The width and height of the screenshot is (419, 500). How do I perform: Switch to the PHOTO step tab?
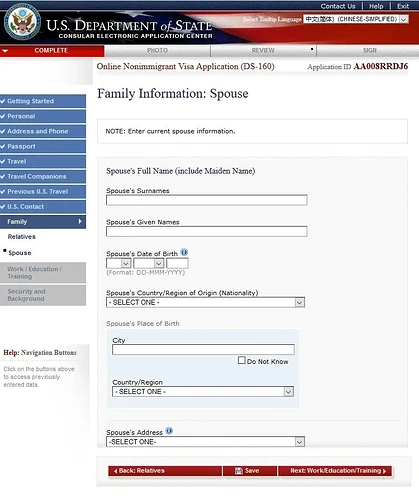(x=157, y=50)
